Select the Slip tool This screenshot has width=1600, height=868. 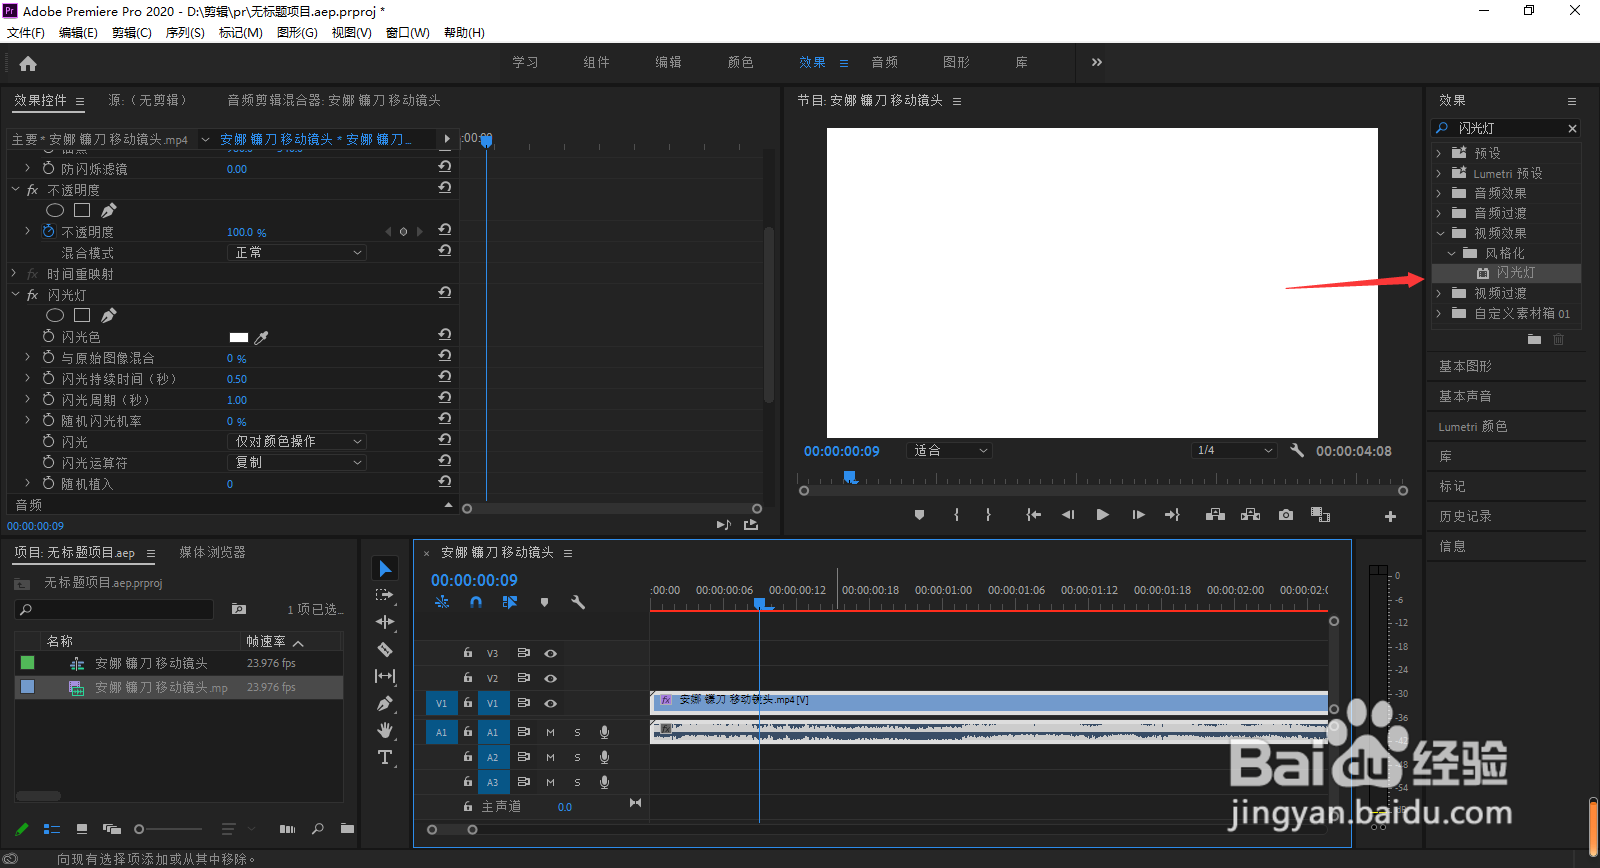click(385, 676)
